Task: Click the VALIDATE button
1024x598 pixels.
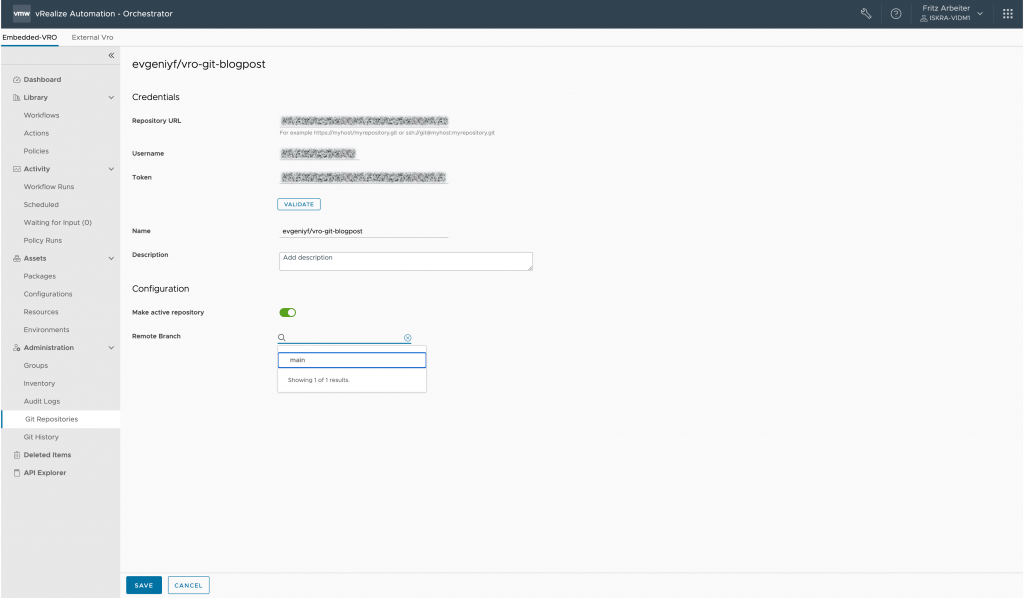Action: pyautogui.click(x=299, y=204)
